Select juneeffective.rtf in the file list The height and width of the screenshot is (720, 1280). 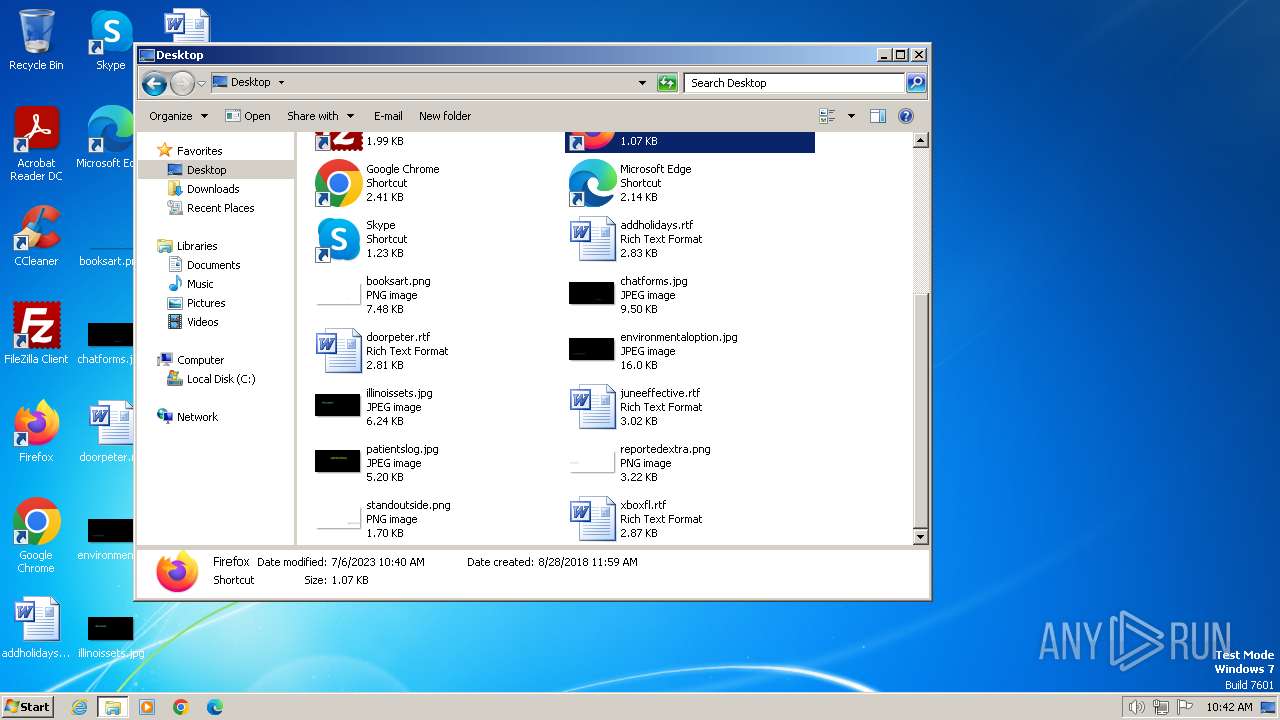692,407
